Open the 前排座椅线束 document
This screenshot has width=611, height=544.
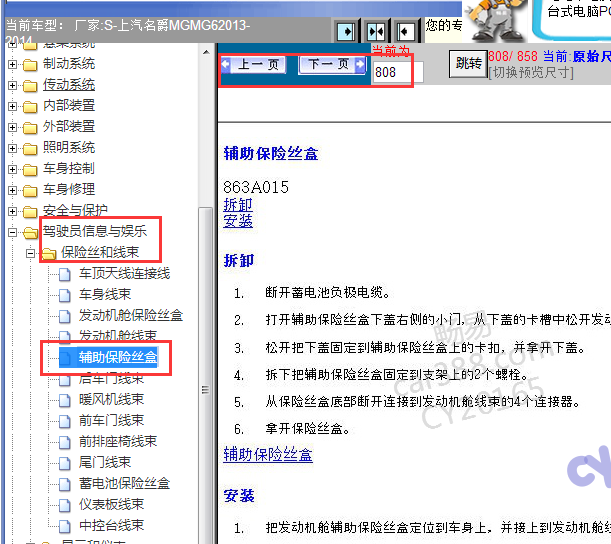pyautogui.click(x=118, y=442)
